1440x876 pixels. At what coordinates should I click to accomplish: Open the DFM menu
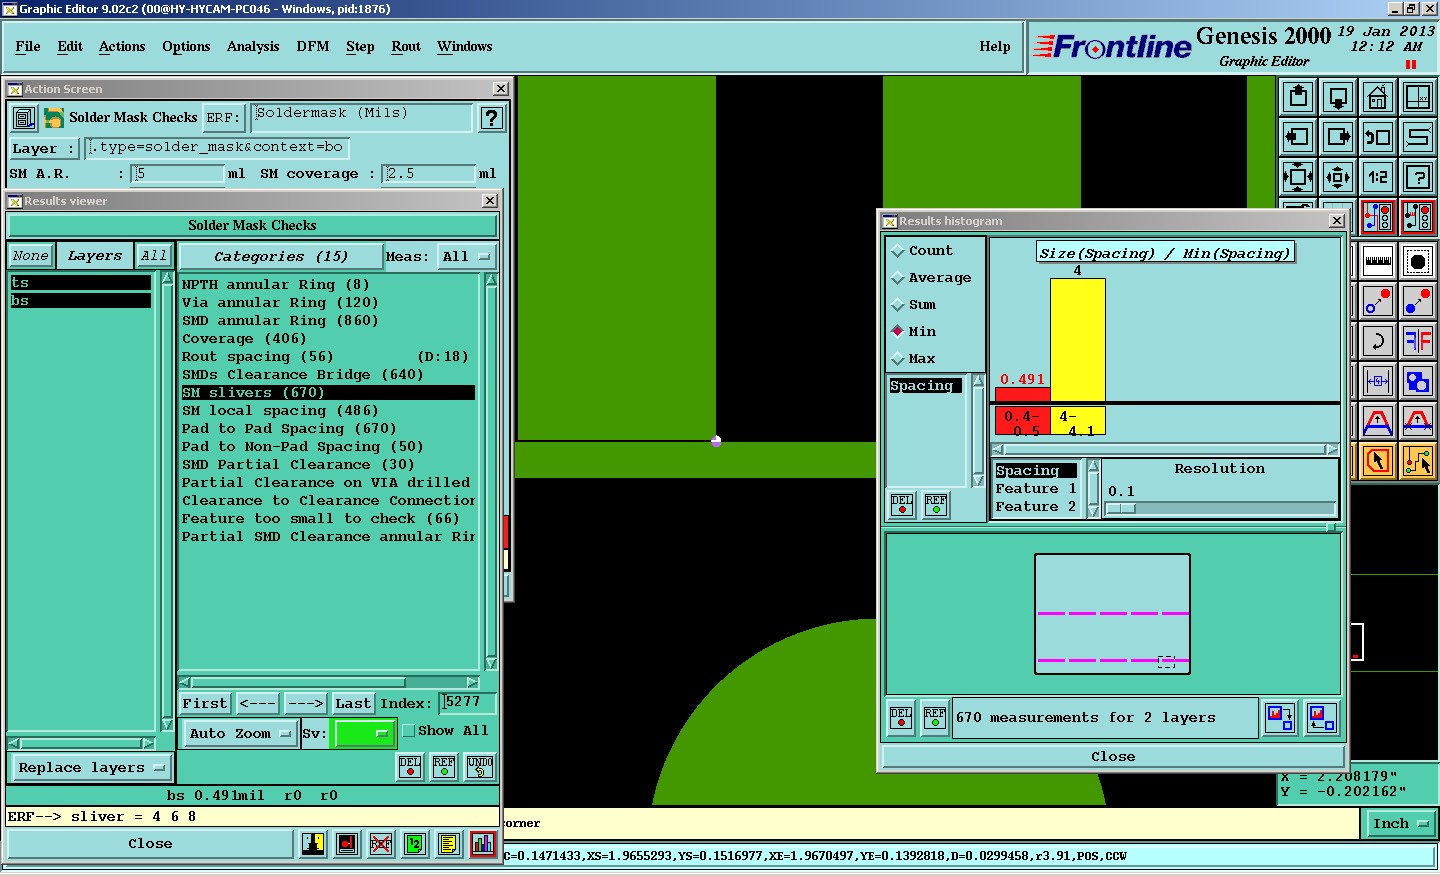[313, 47]
